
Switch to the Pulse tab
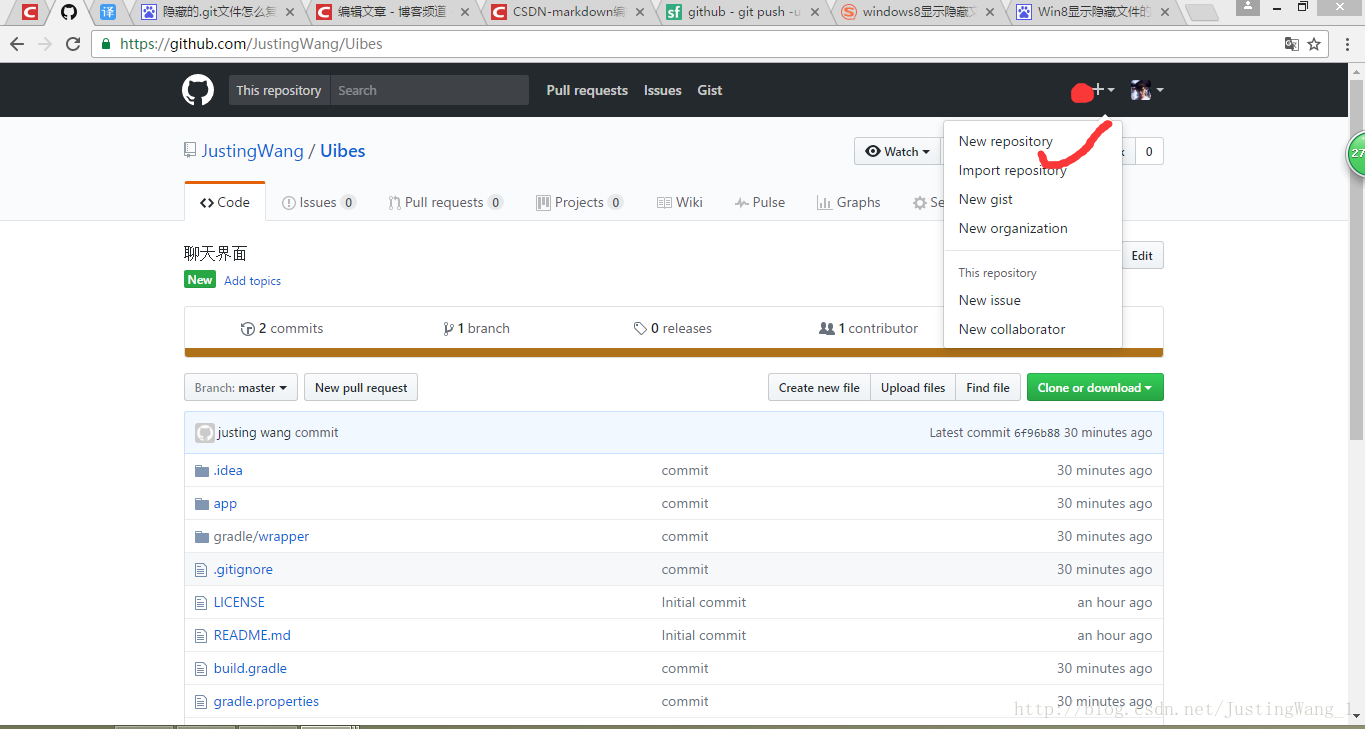coord(760,202)
